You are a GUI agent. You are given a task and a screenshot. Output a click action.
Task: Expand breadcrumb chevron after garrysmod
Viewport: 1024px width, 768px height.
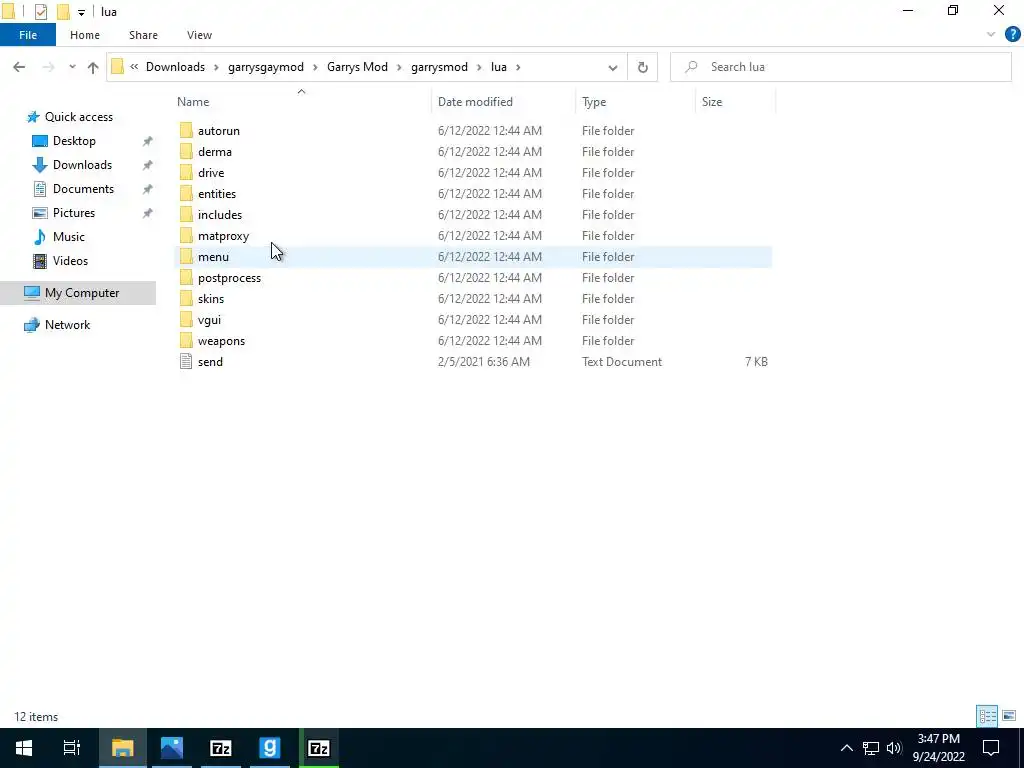point(479,67)
